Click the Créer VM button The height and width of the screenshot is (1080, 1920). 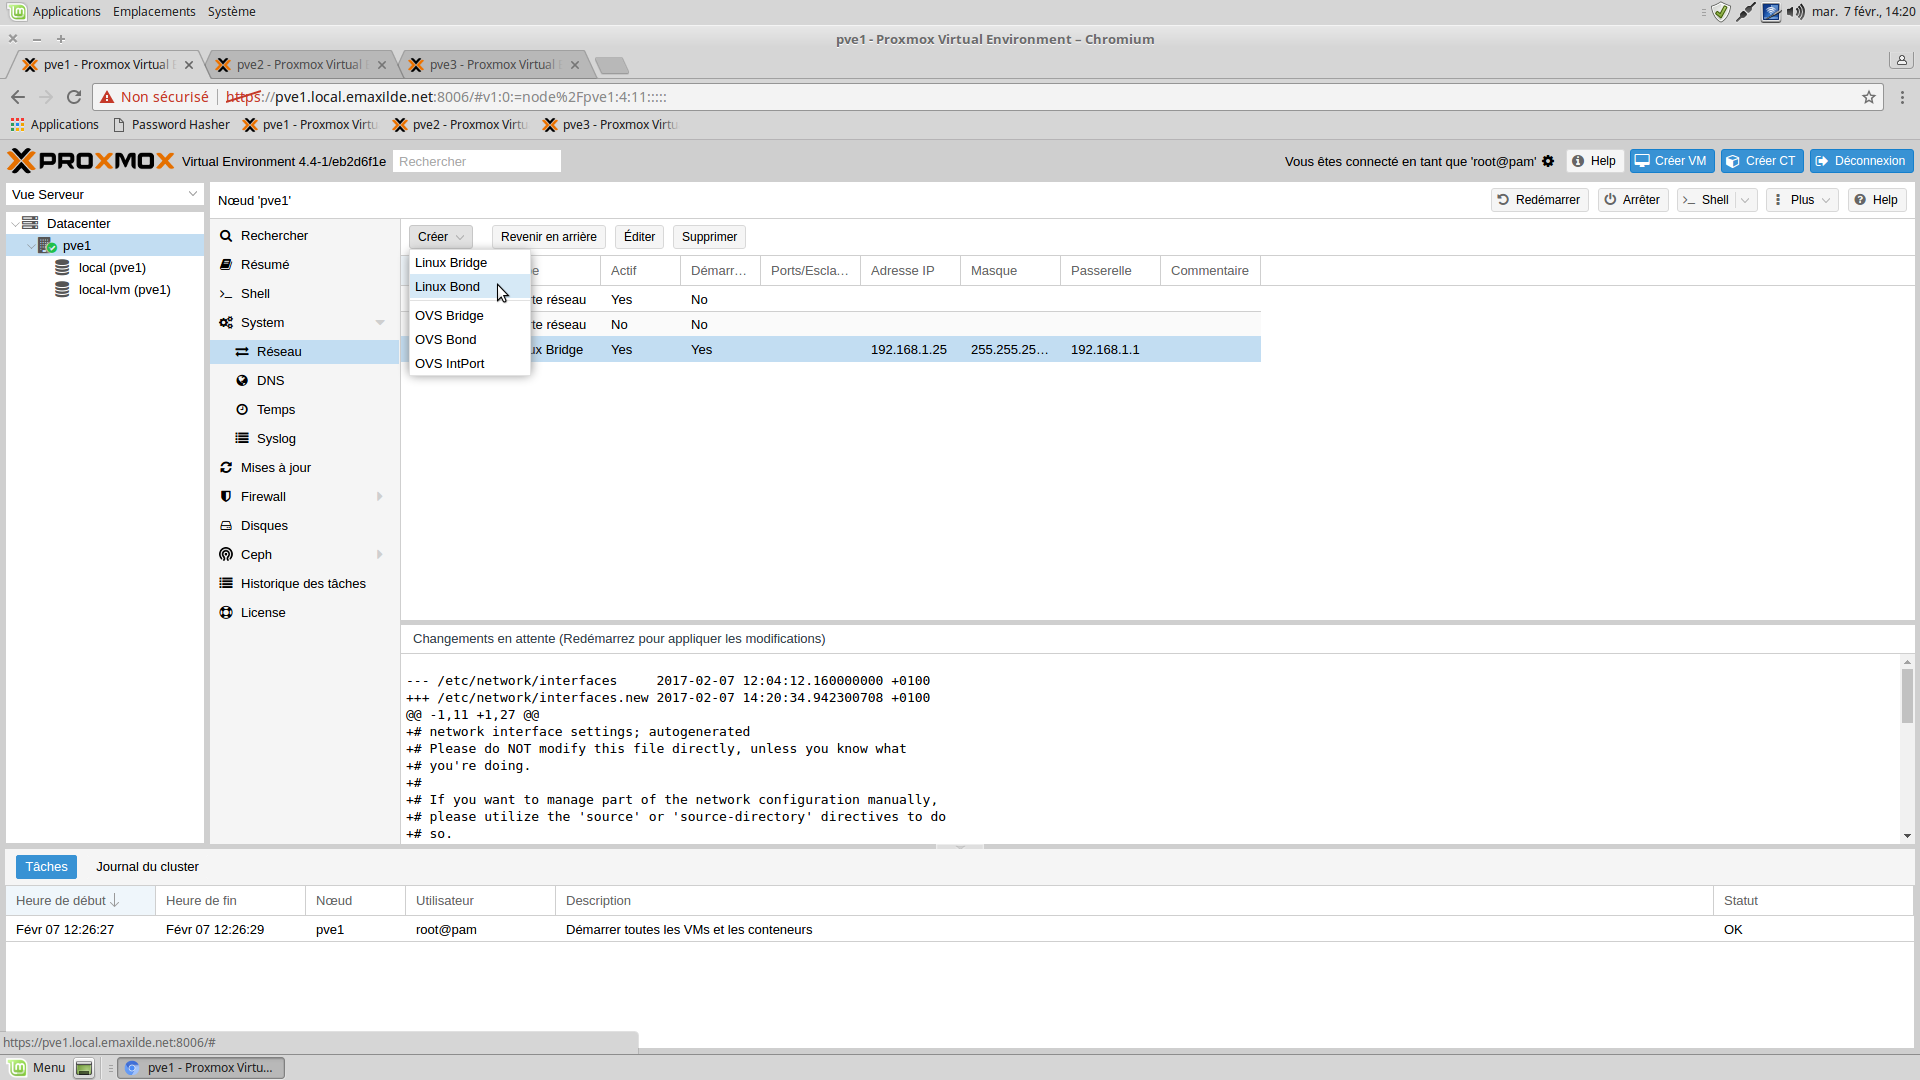click(x=1672, y=161)
